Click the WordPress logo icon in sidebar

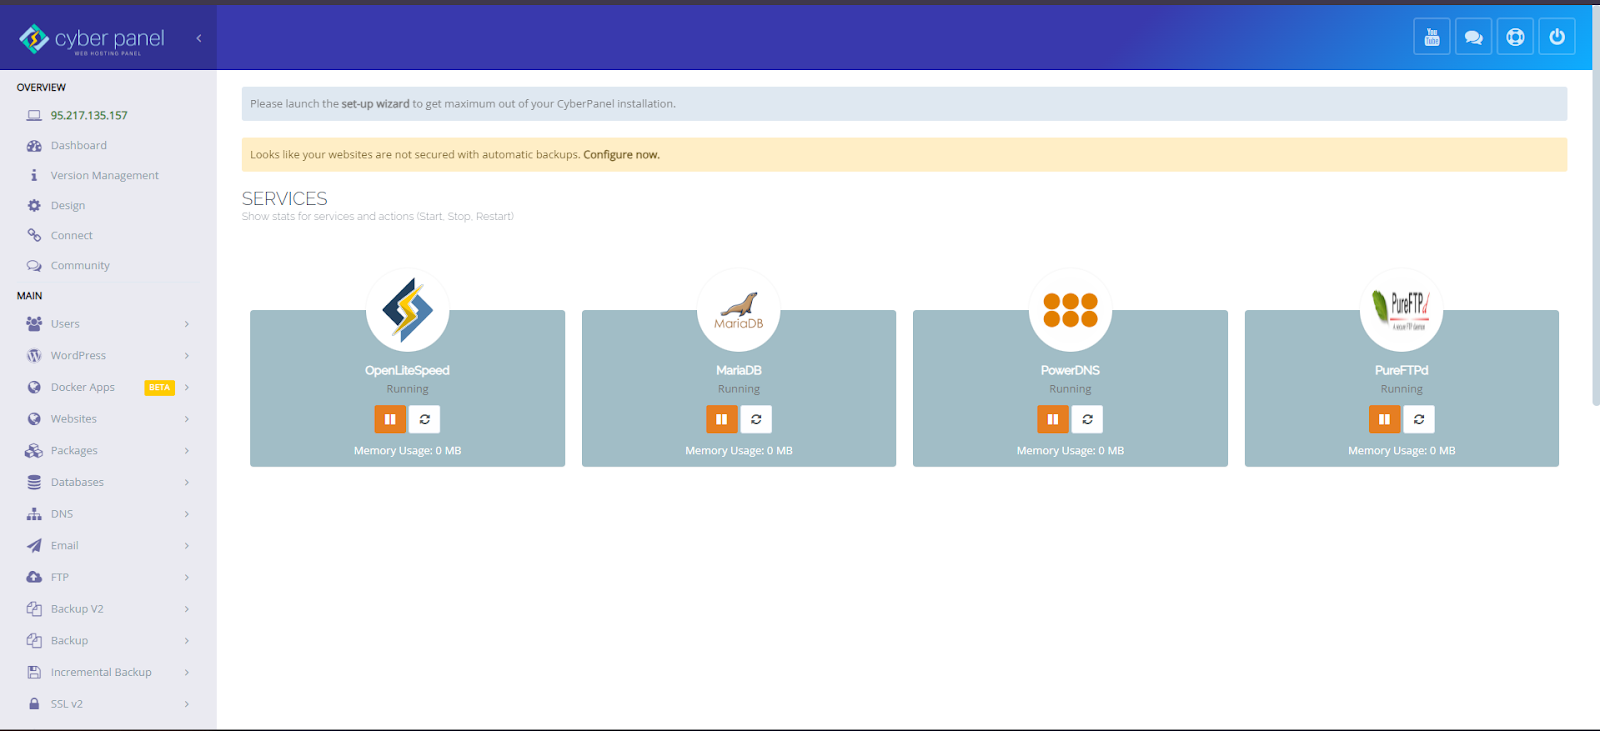34,355
